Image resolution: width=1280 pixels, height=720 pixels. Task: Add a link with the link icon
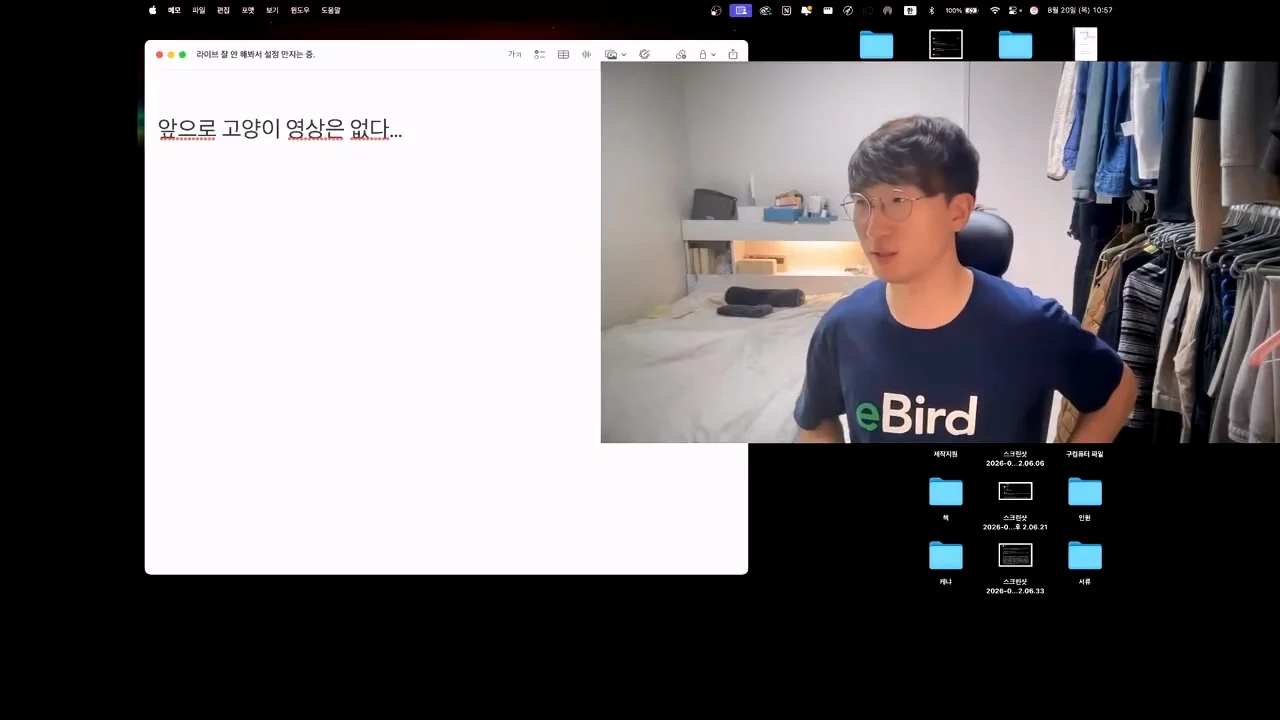(681, 55)
